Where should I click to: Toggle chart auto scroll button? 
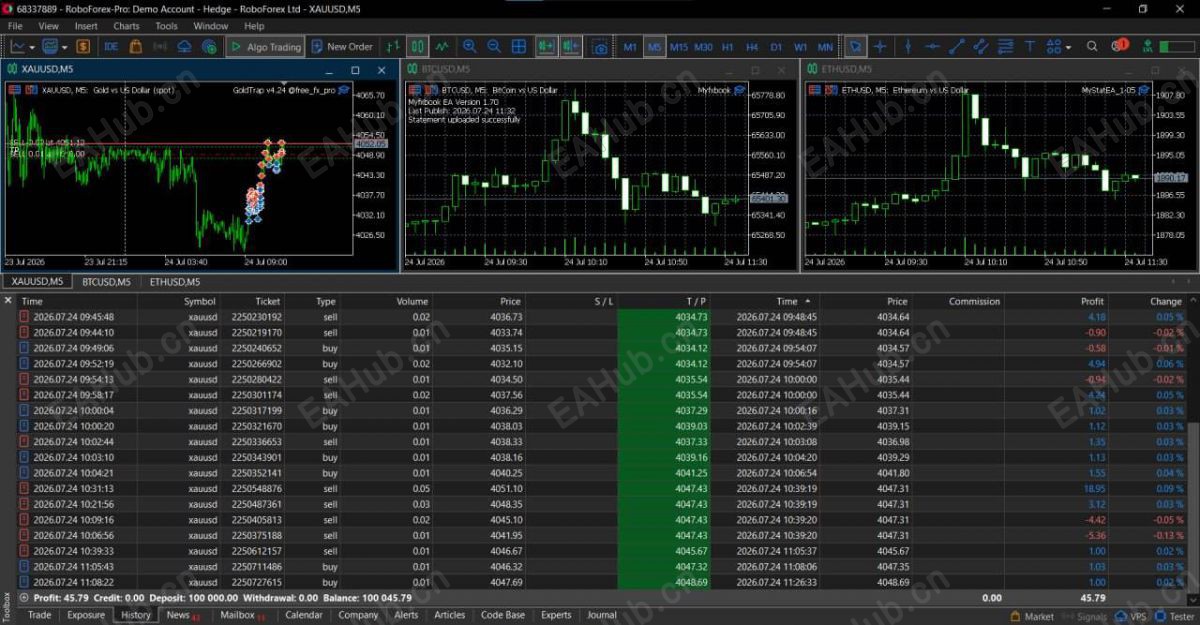coord(546,46)
